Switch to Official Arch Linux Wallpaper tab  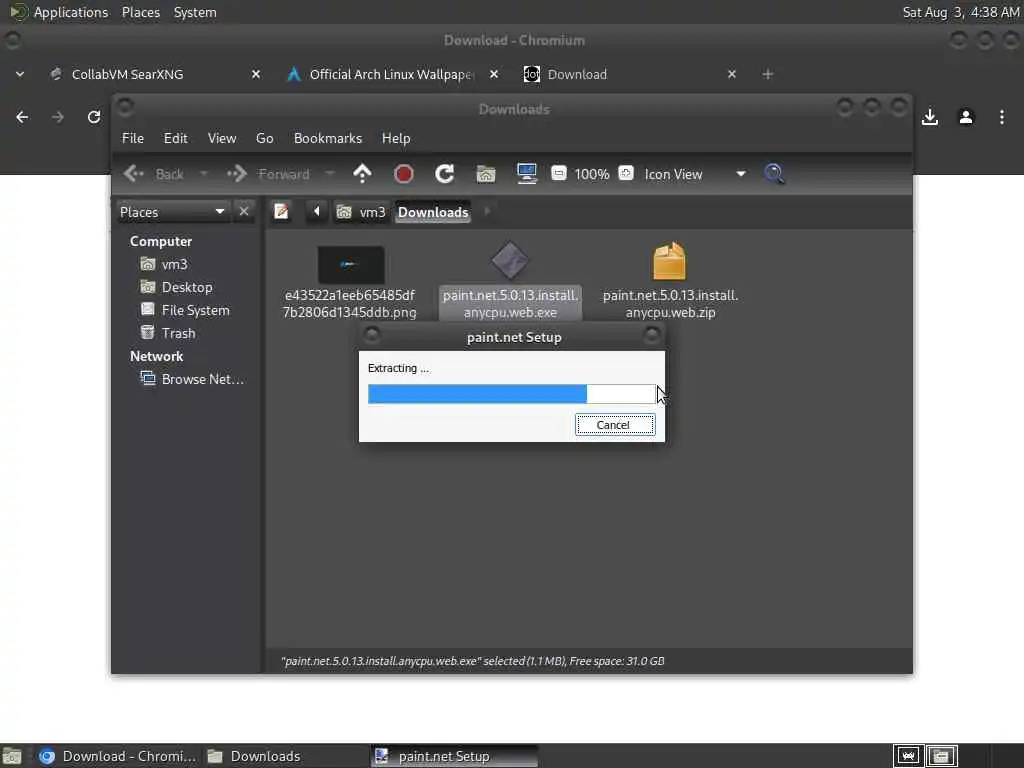[391, 74]
